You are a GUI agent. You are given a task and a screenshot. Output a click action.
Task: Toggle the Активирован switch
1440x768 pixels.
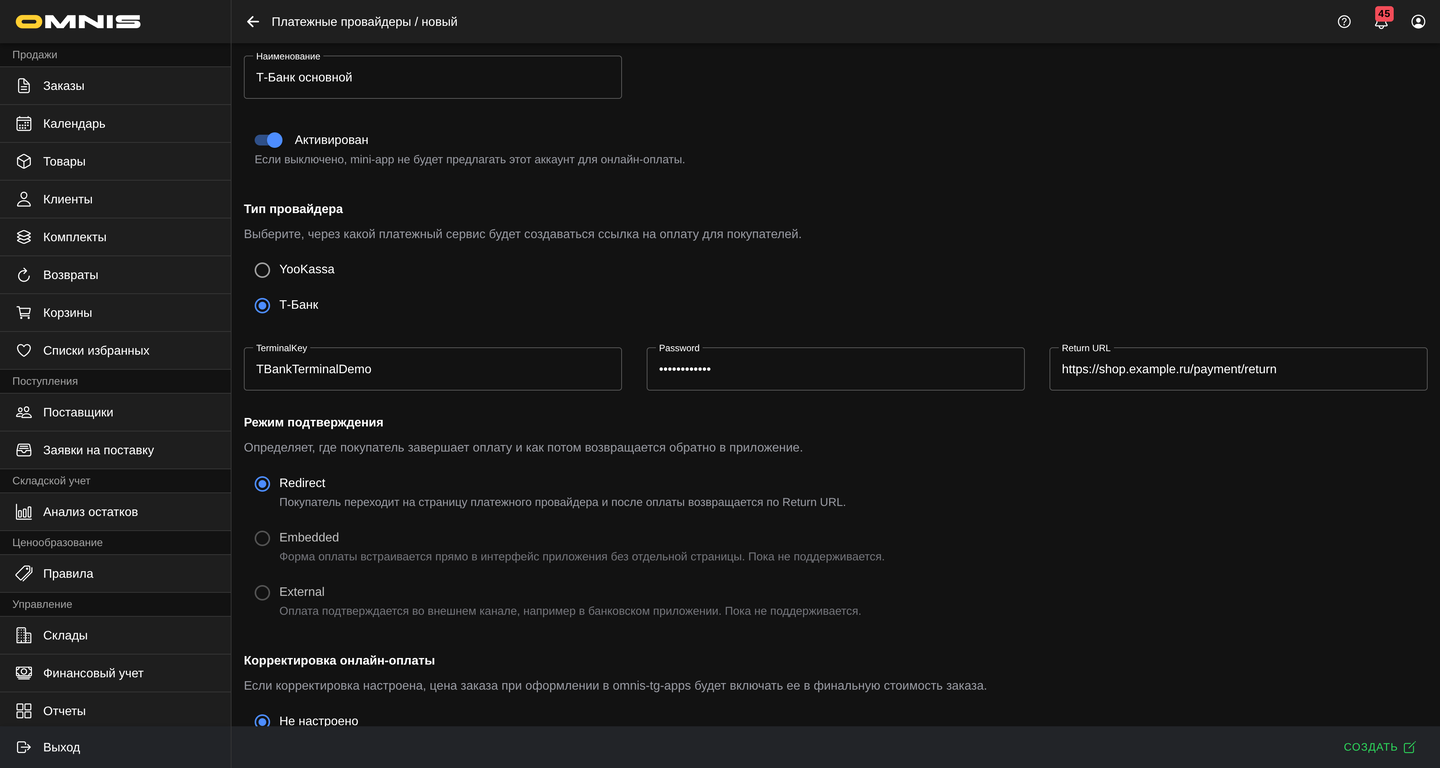pyautogui.click(x=269, y=140)
